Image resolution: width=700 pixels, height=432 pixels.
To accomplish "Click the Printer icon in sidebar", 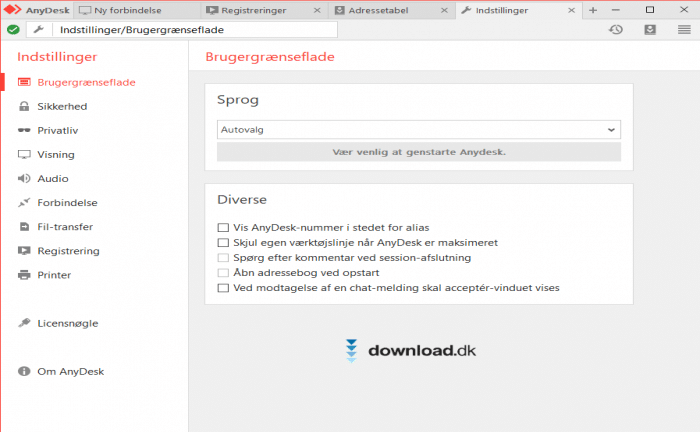I will (x=24, y=275).
